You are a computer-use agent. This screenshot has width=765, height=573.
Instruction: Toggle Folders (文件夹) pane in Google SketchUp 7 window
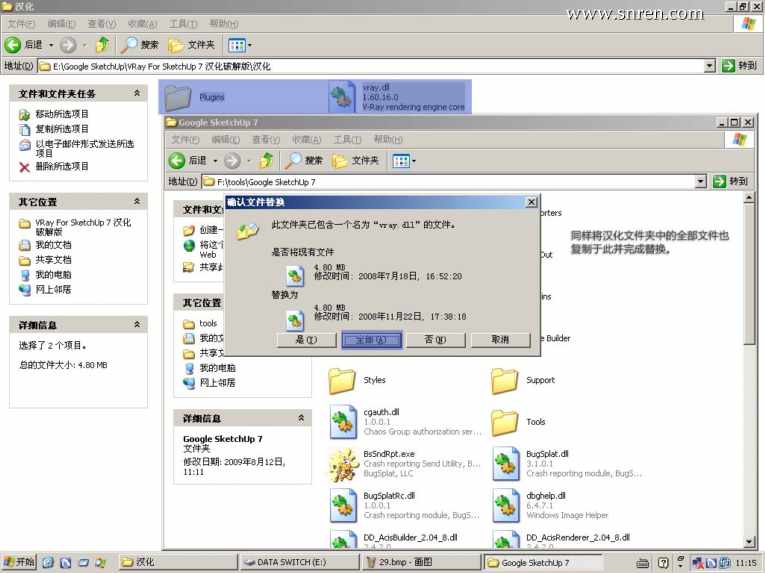tap(355, 160)
